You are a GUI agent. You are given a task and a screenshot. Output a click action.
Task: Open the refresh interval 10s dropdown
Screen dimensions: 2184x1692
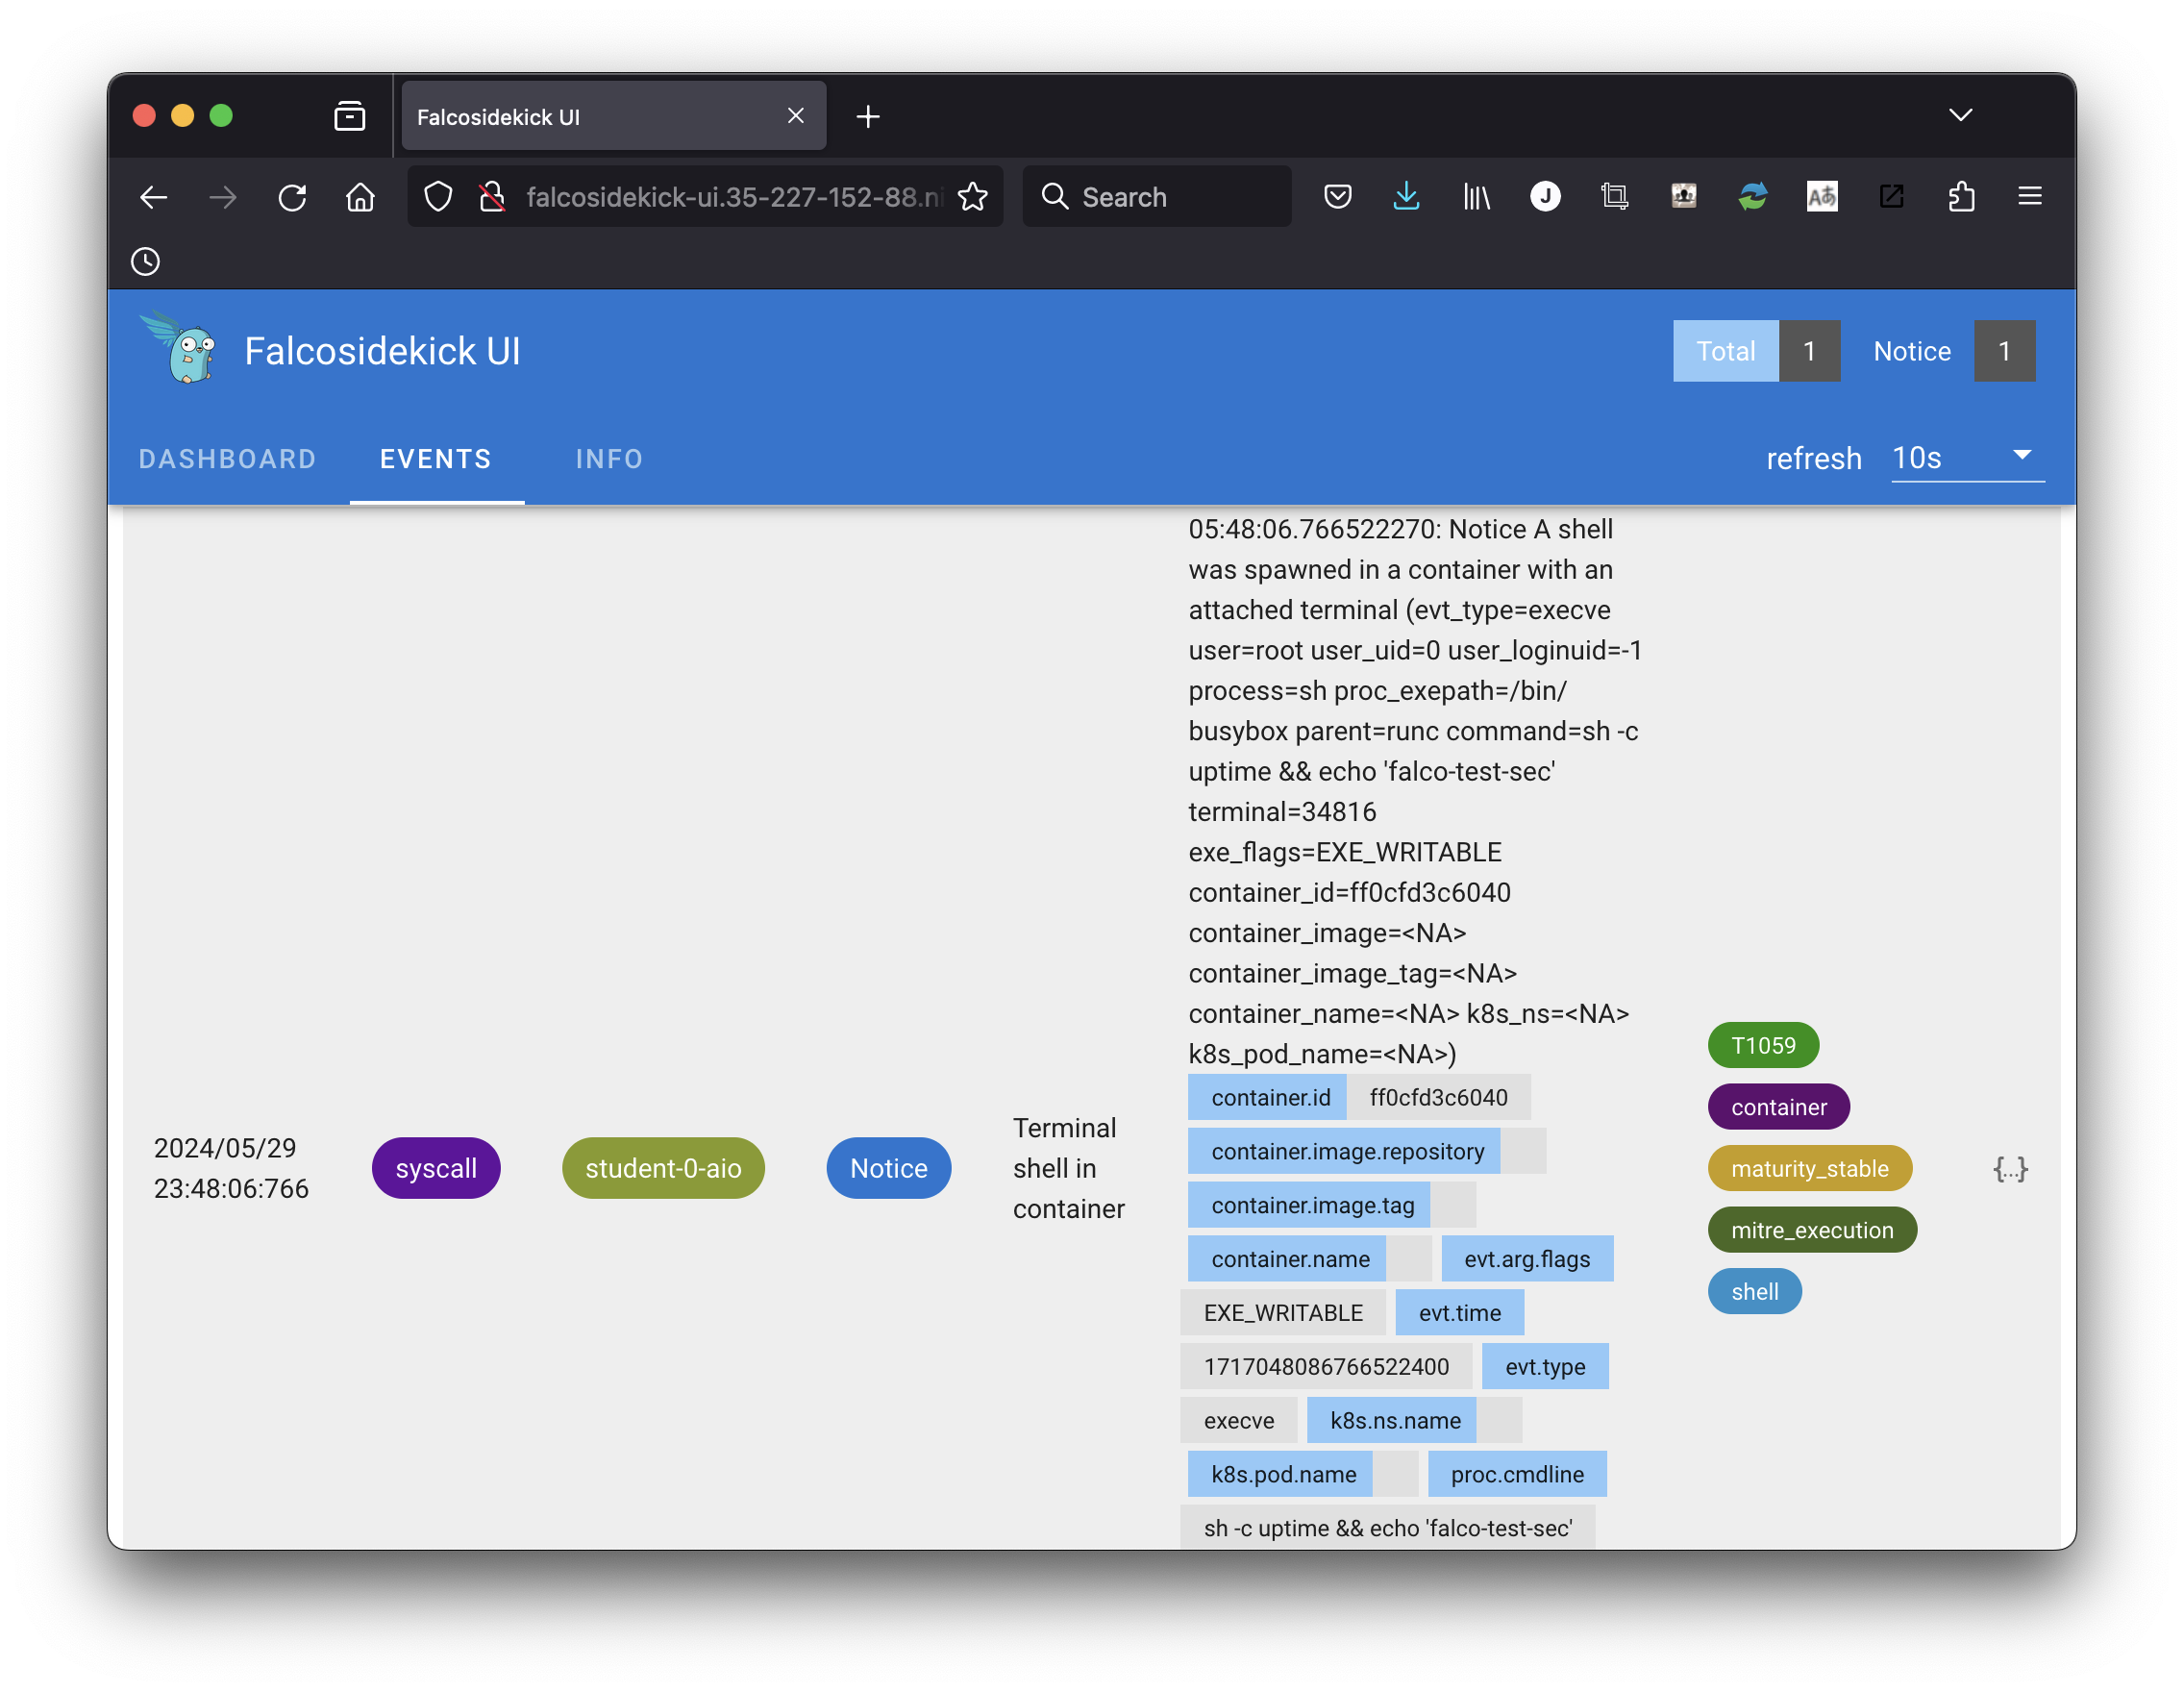coord(1967,458)
